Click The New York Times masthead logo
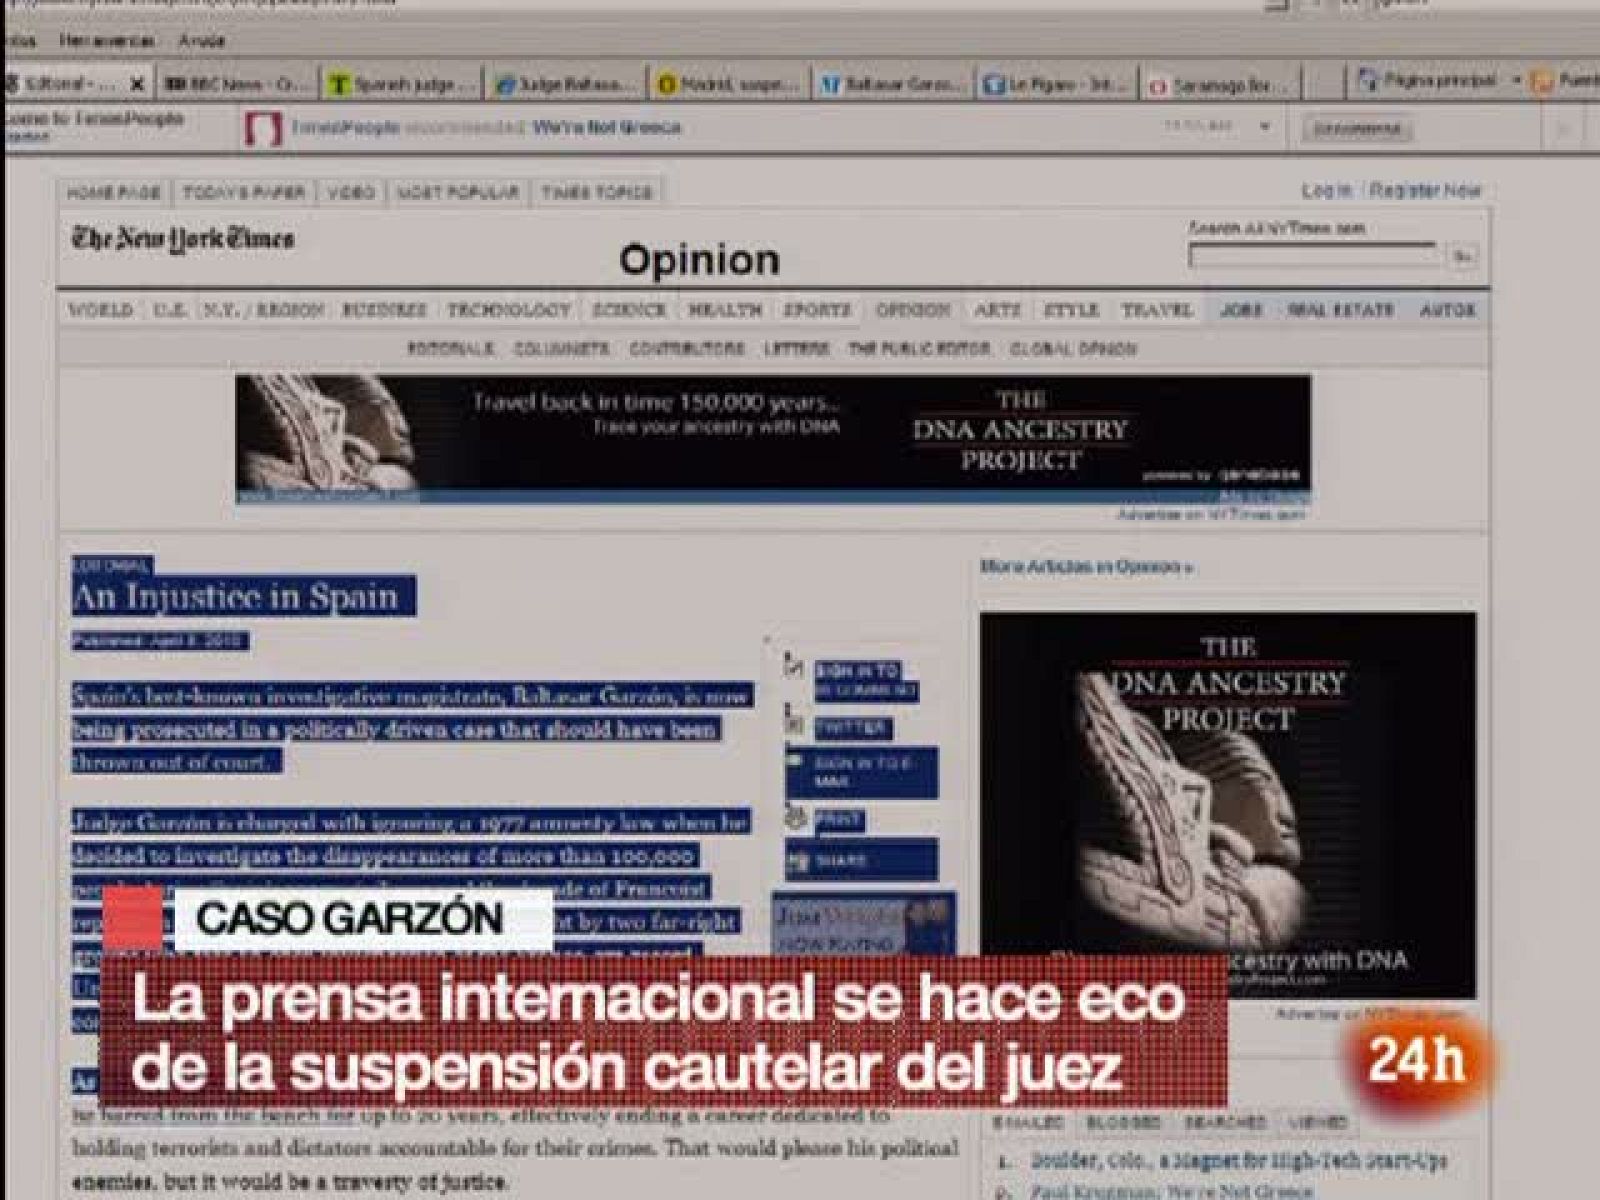Image resolution: width=1600 pixels, height=1200 pixels. (185, 237)
